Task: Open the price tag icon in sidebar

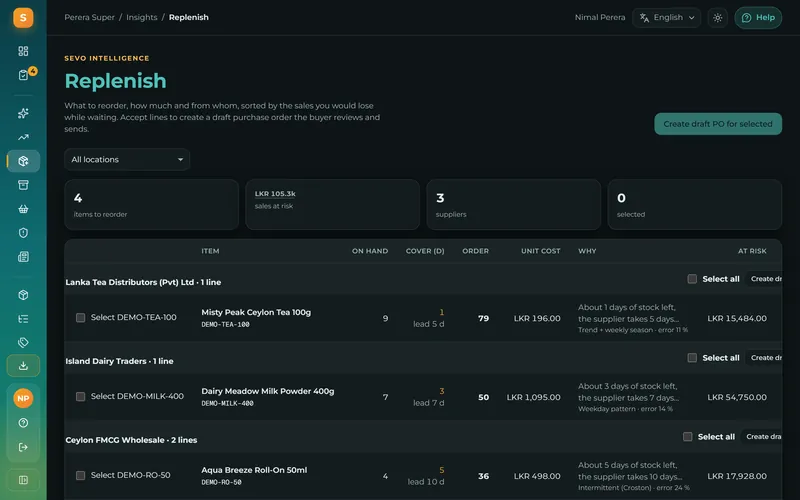Action: click(x=23, y=342)
